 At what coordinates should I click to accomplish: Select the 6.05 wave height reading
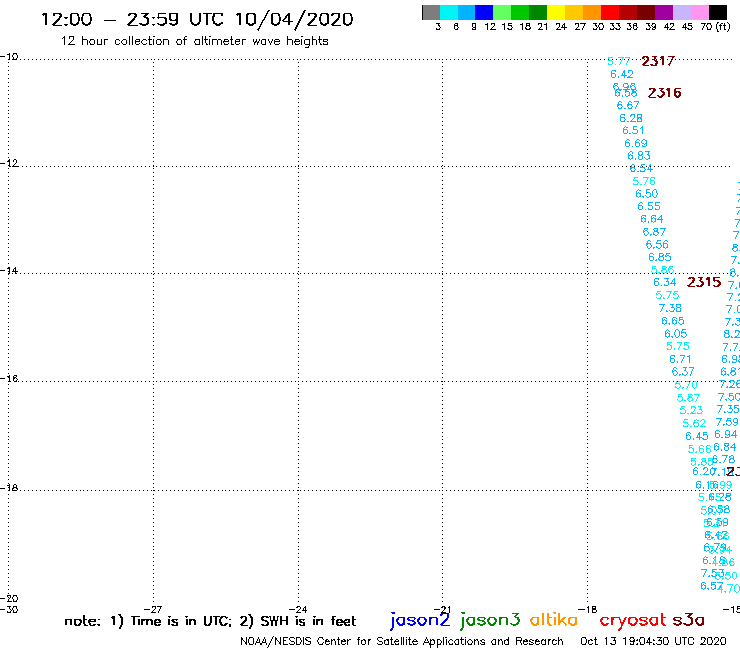[676, 334]
